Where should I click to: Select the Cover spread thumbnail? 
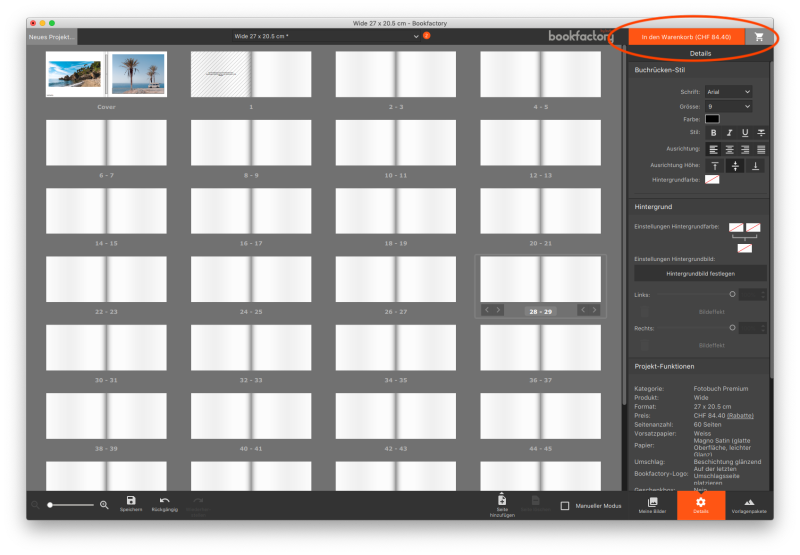pyautogui.click(x=106, y=75)
